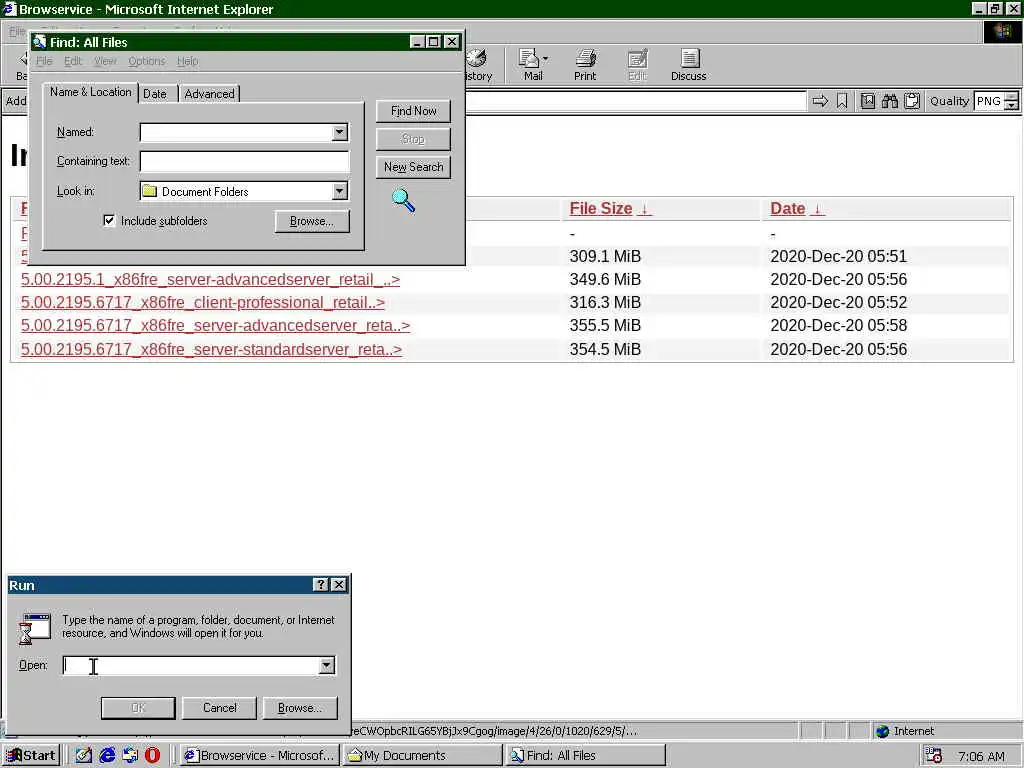Image resolution: width=1024 pixels, height=768 pixels.
Task: Click the clipboard icon next to Quality
Action: (912, 101)
